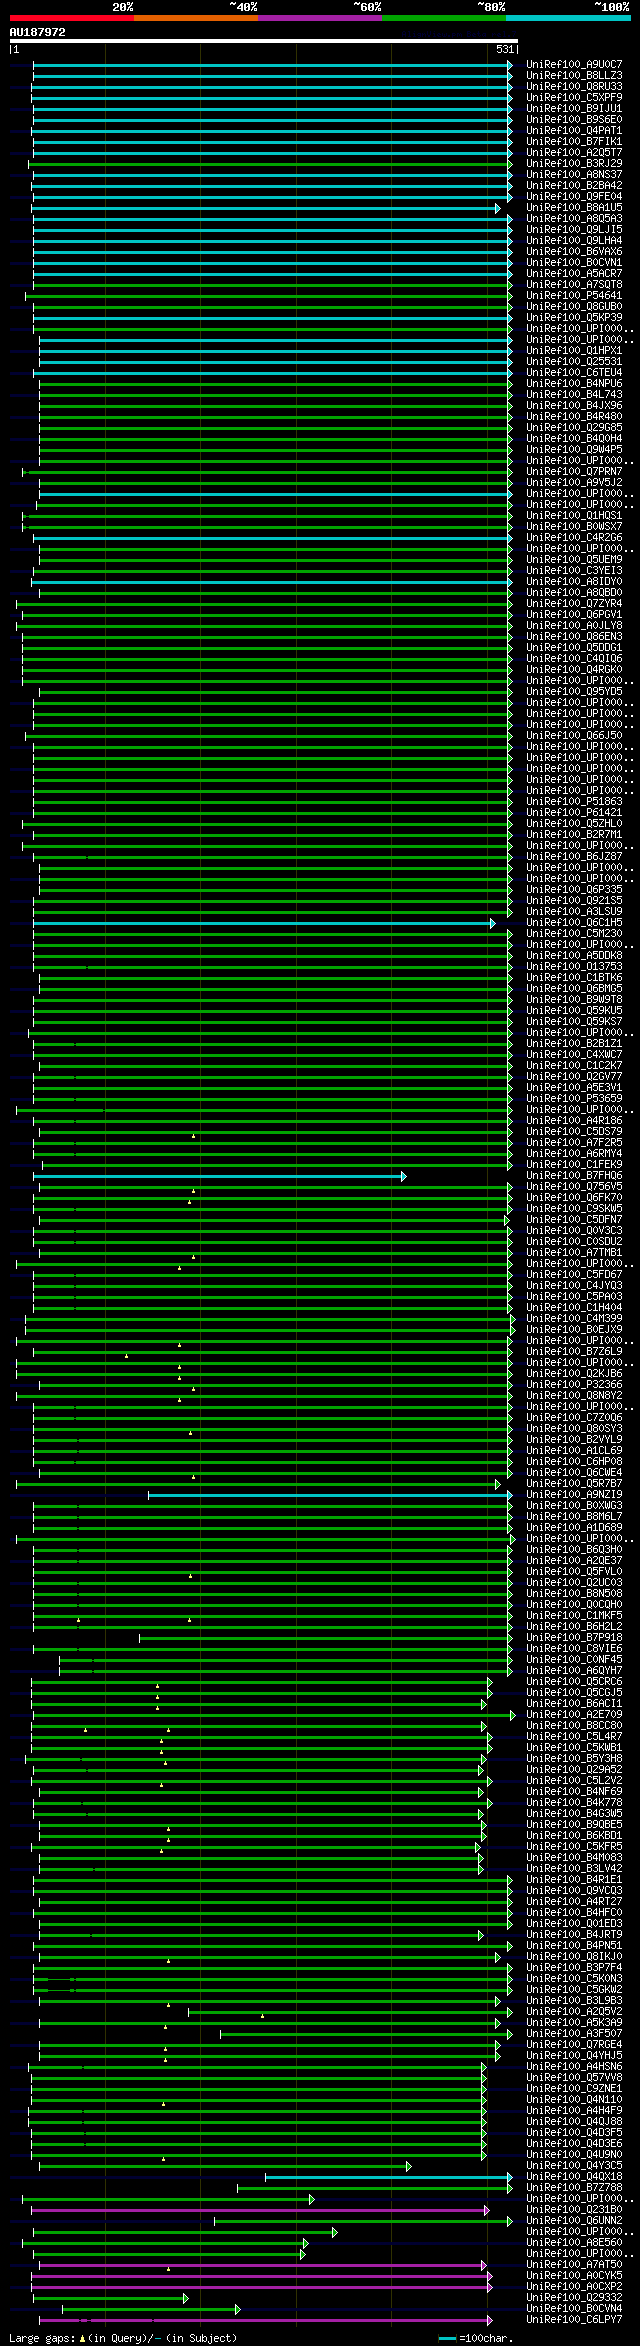Click the UniRef100_P53659 label
Viewport: 640px width, 2346px height.
click(574, 1099)
